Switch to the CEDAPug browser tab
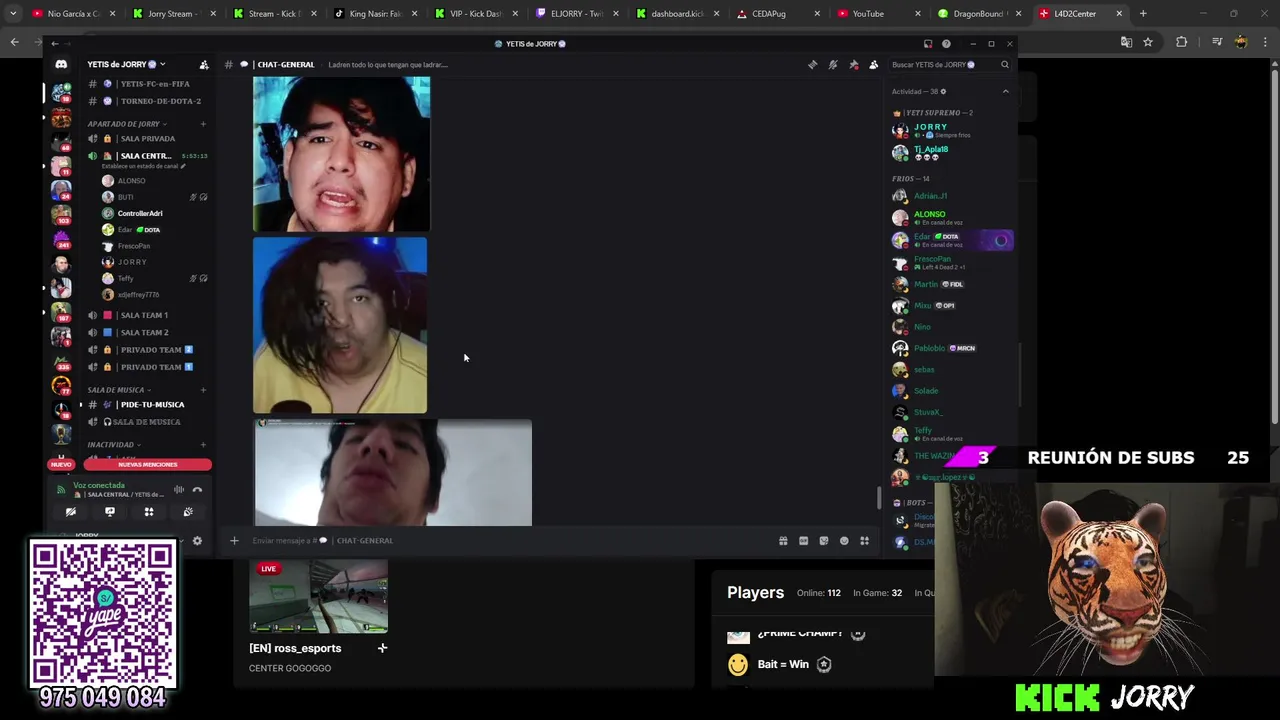This screenshot has width=1280, height=720. (775, 14)
